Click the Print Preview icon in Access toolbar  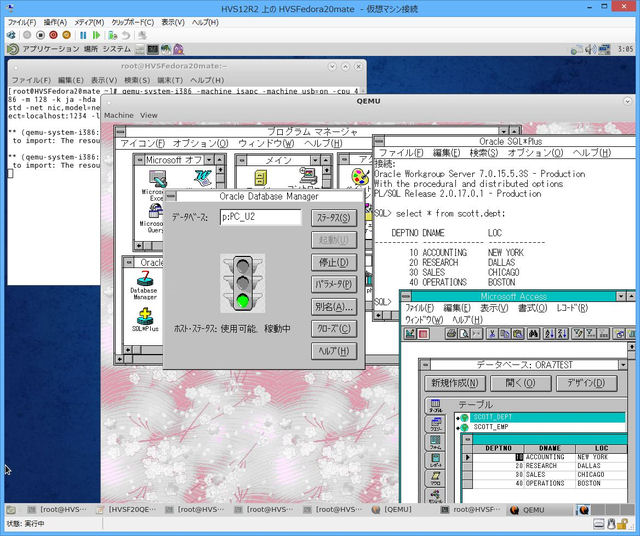[464, 334]
